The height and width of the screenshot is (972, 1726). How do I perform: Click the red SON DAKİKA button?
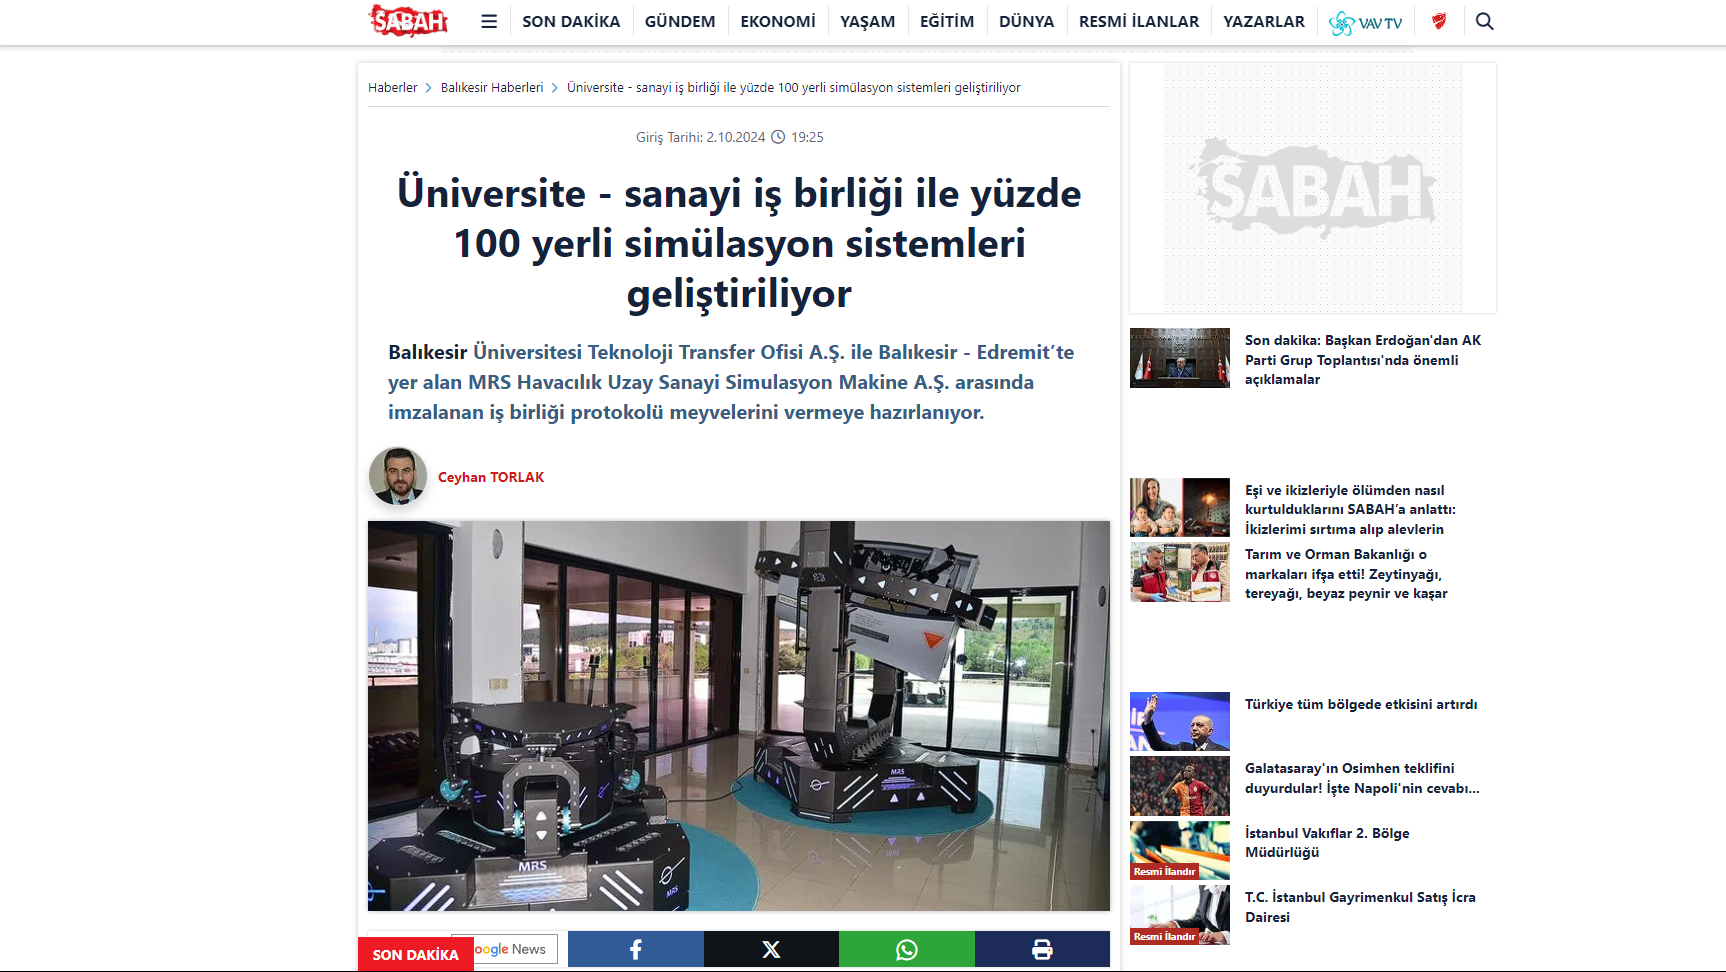(416, 954)
